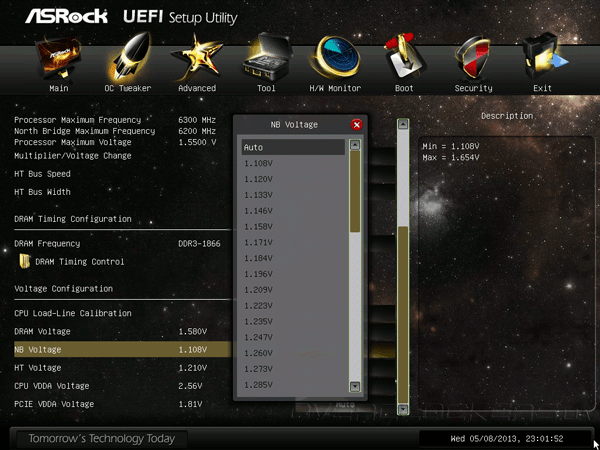Choose 1.223V in NB Voltage list
The width and height of the screenshot is (600, 450).
[x=293, y=306]
